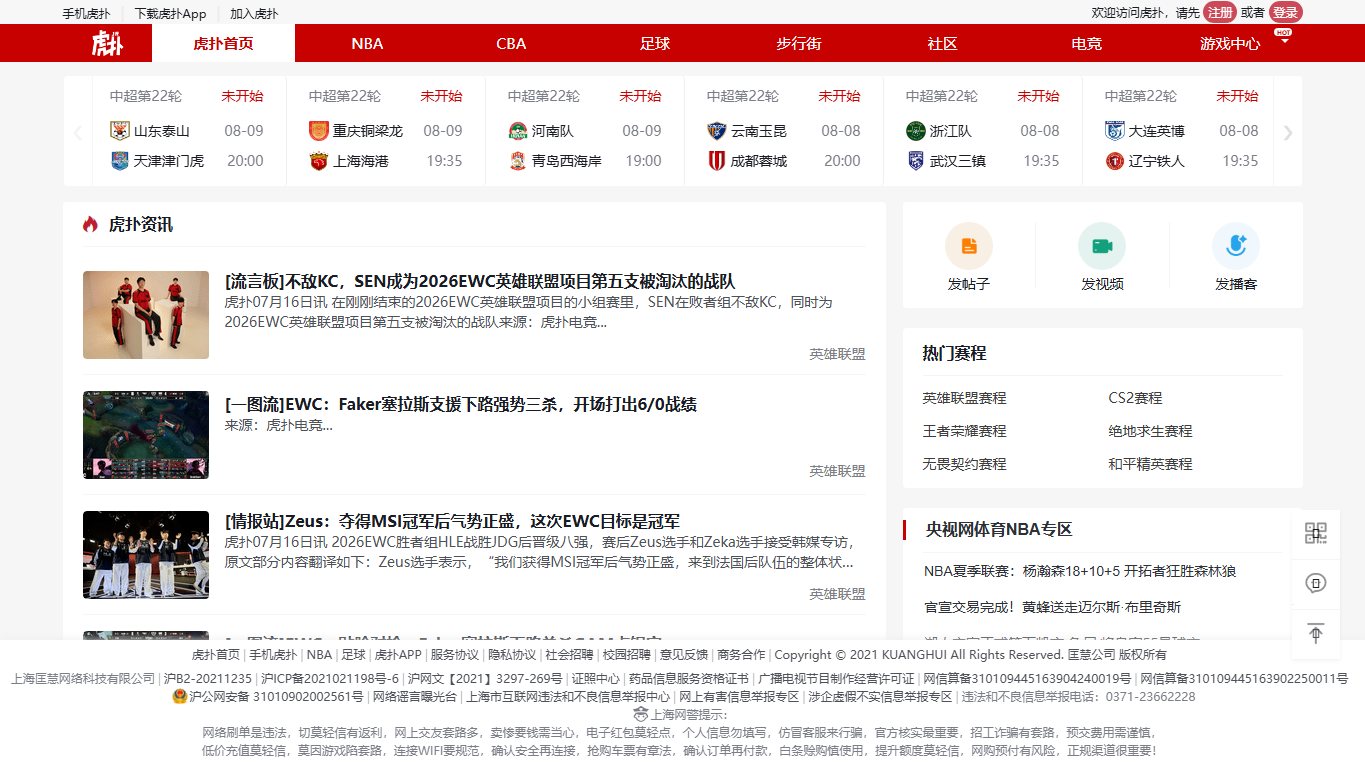
Task: Click 辽宁铁人 team crest icon
Action: (x=1115, y=160)
